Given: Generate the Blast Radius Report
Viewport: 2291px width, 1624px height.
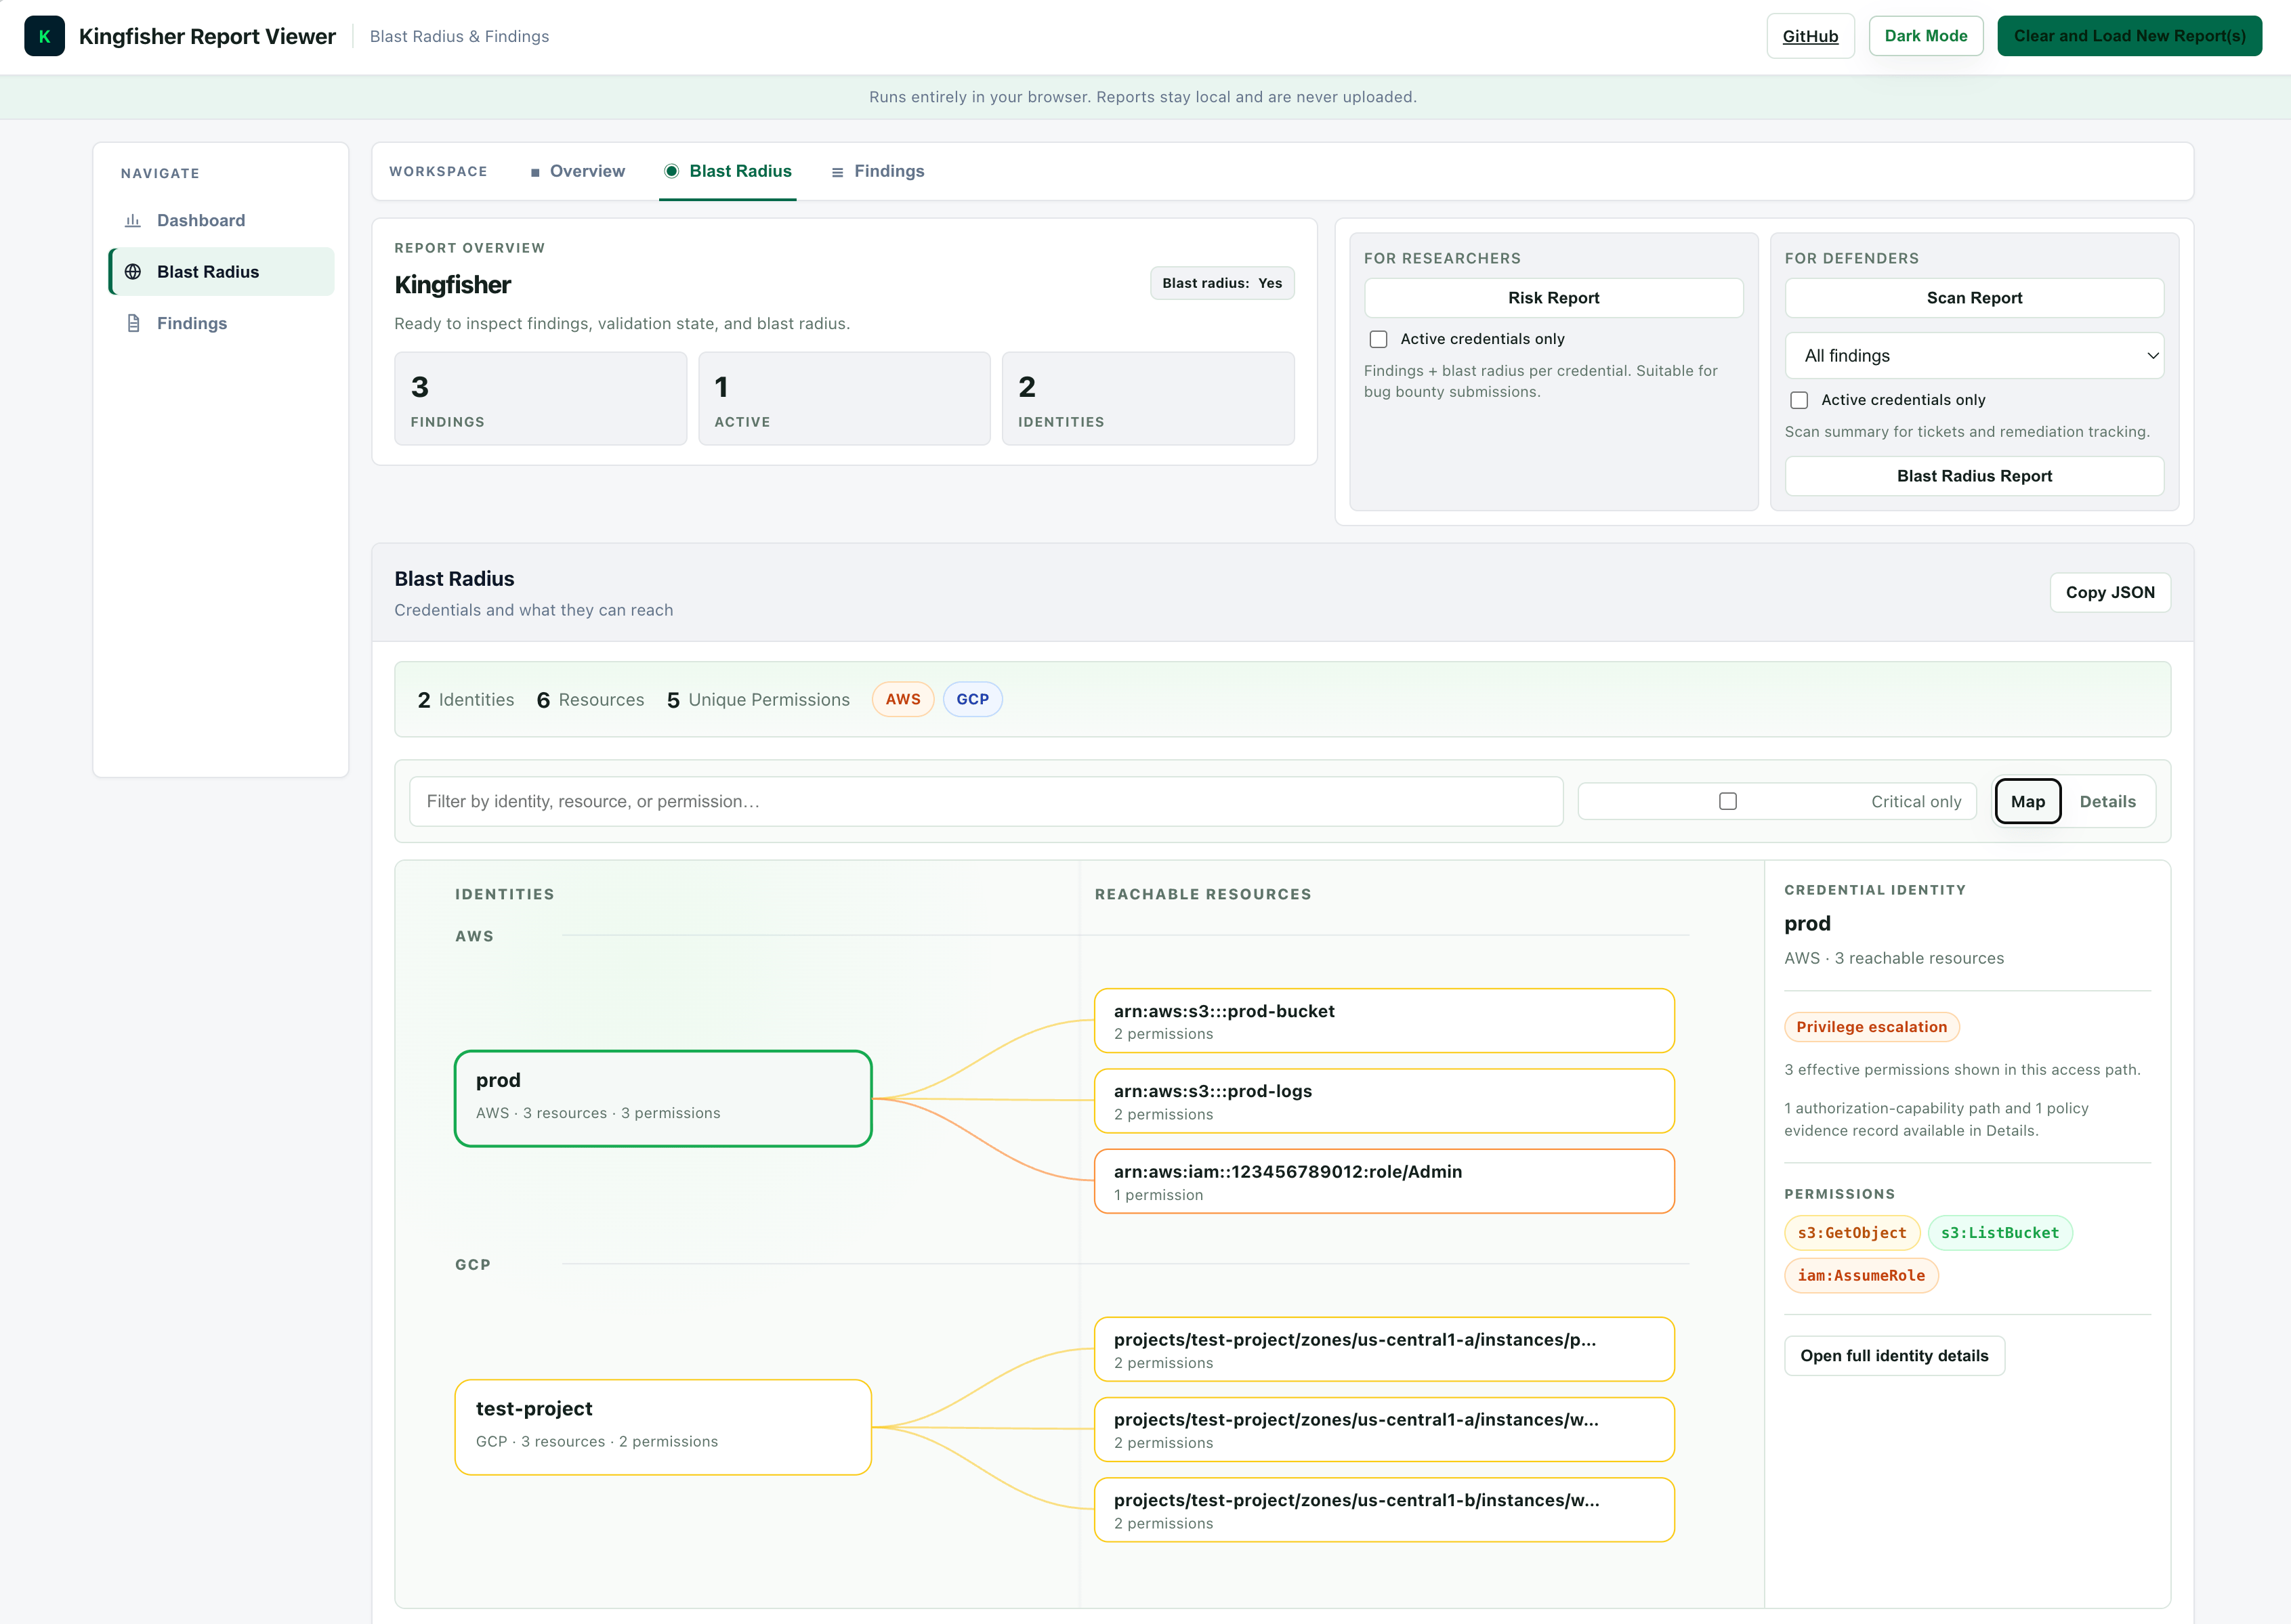Looking at the screenshot, I should coord(1974,476).
